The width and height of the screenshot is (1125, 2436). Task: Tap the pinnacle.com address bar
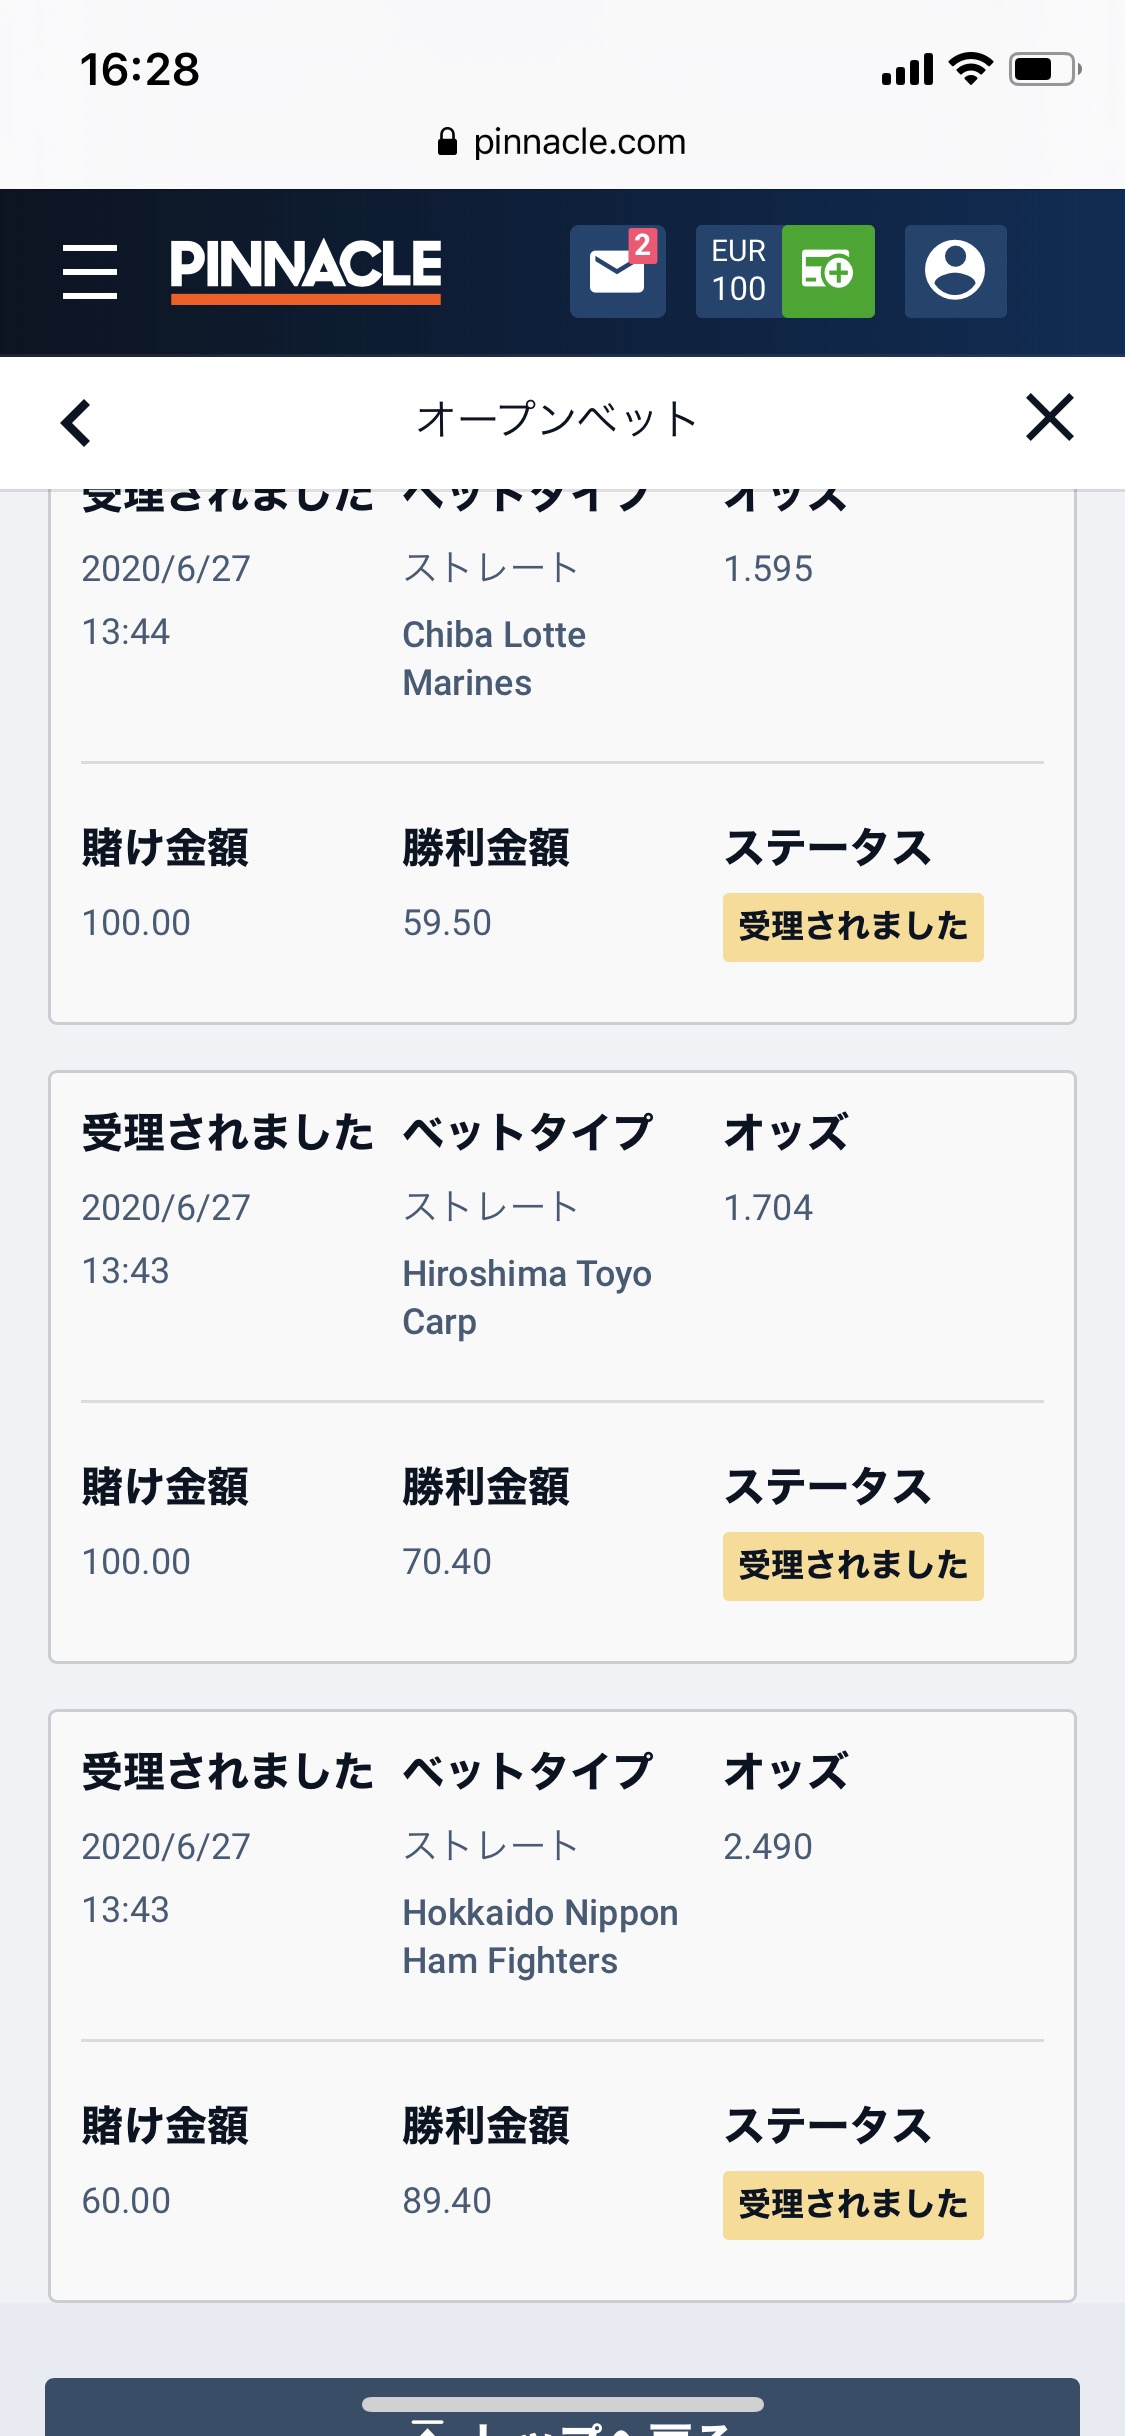click(x=562, y=142)
